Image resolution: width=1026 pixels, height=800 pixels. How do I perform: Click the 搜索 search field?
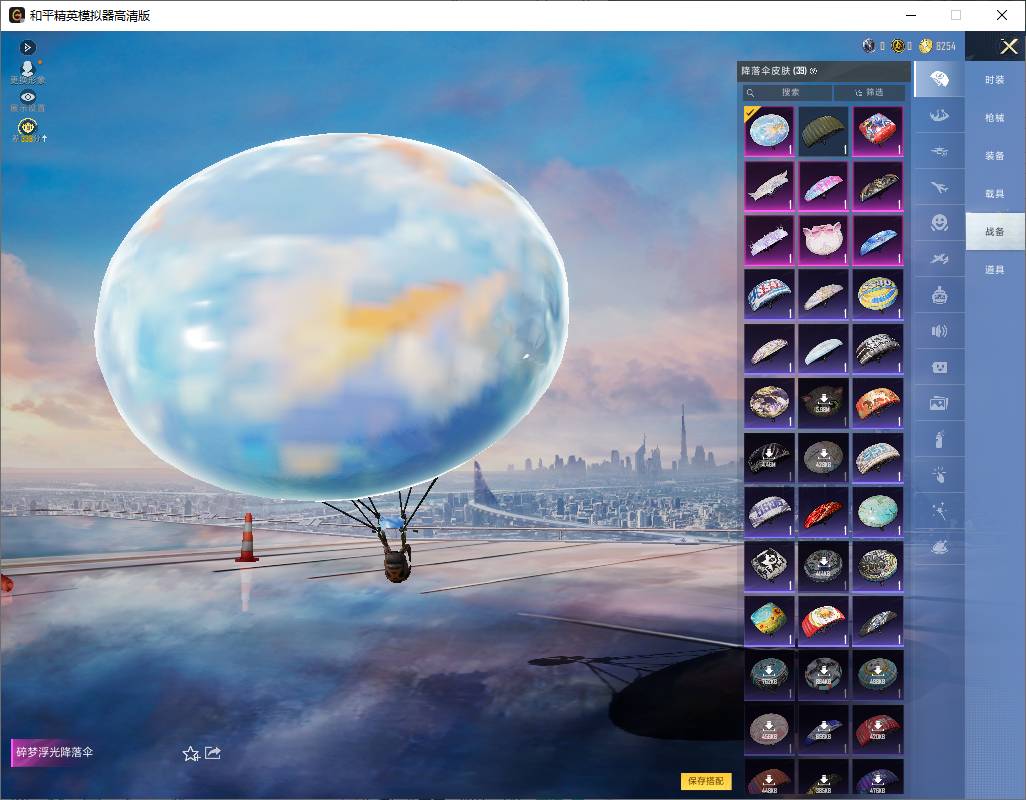(x=788, y=92)
